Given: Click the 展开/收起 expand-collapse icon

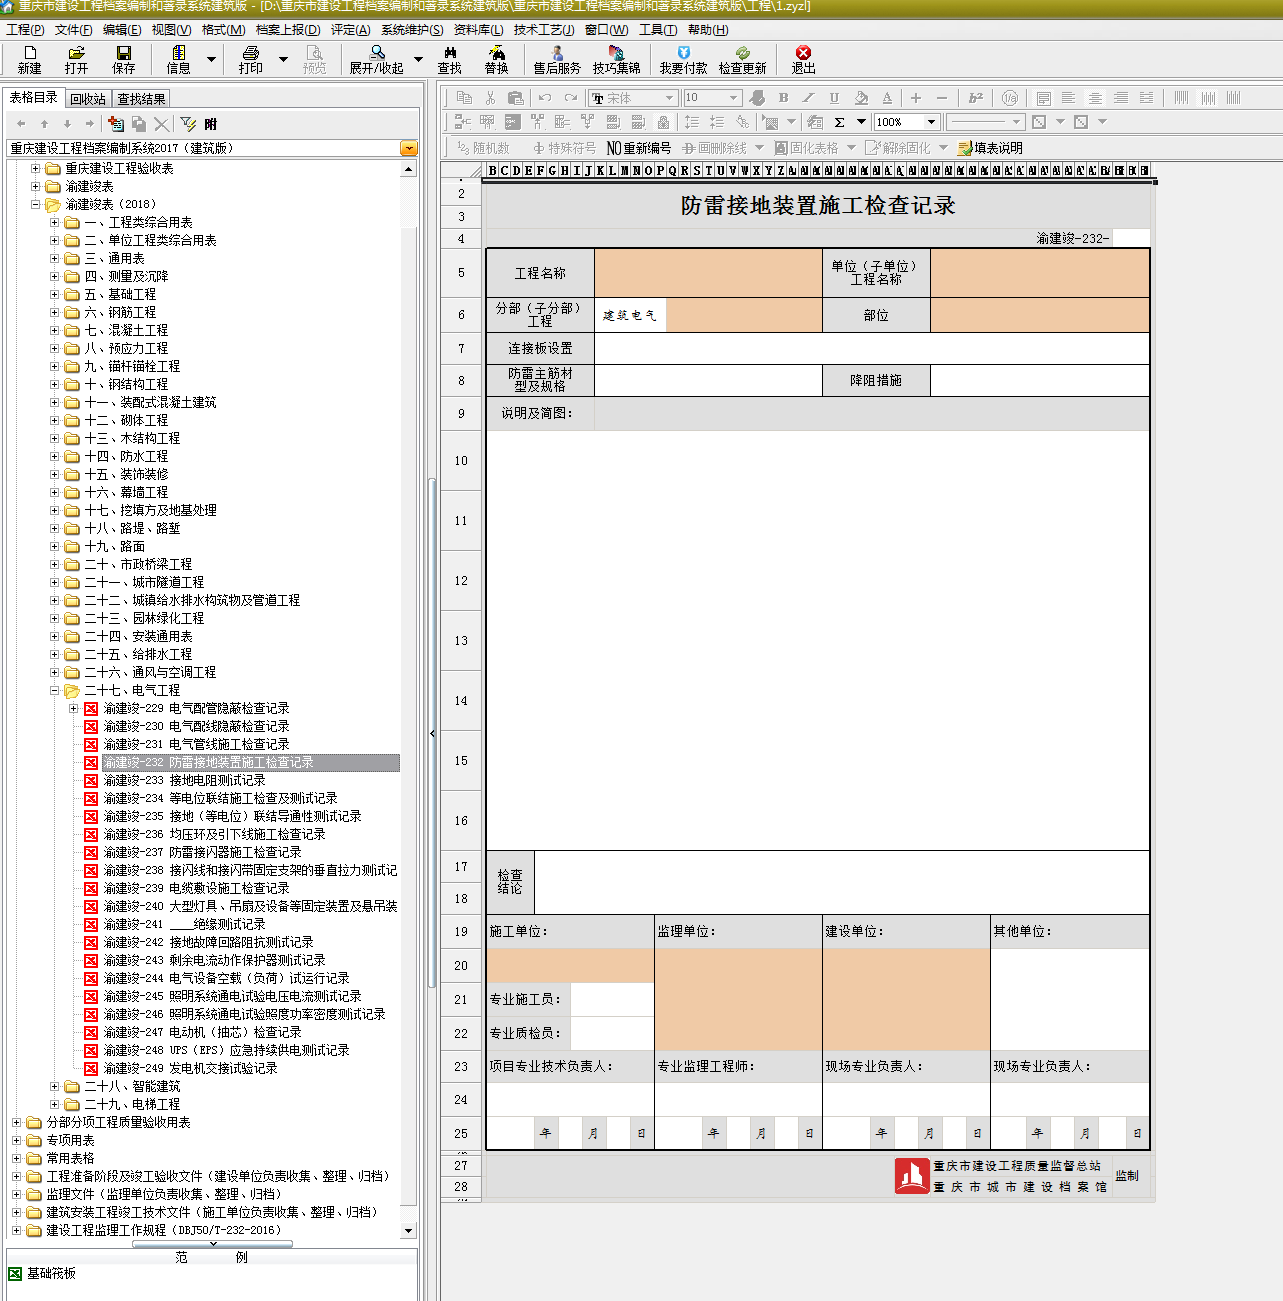Looking at the screenshot, I should pos(376,60).
